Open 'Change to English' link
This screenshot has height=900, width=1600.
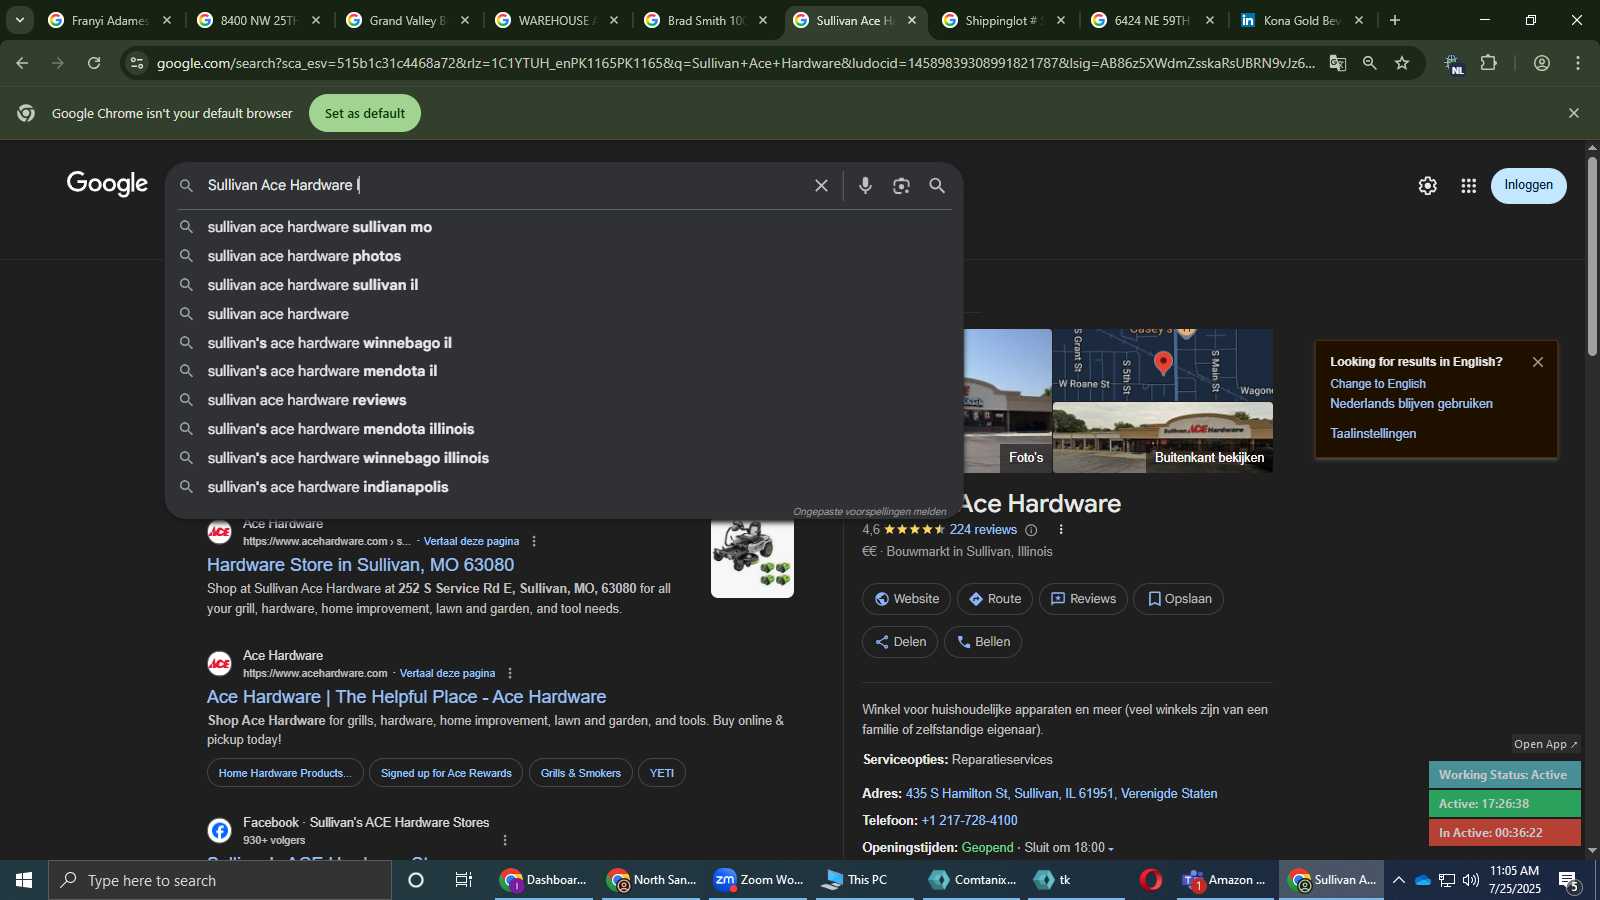pos(1377,384)
